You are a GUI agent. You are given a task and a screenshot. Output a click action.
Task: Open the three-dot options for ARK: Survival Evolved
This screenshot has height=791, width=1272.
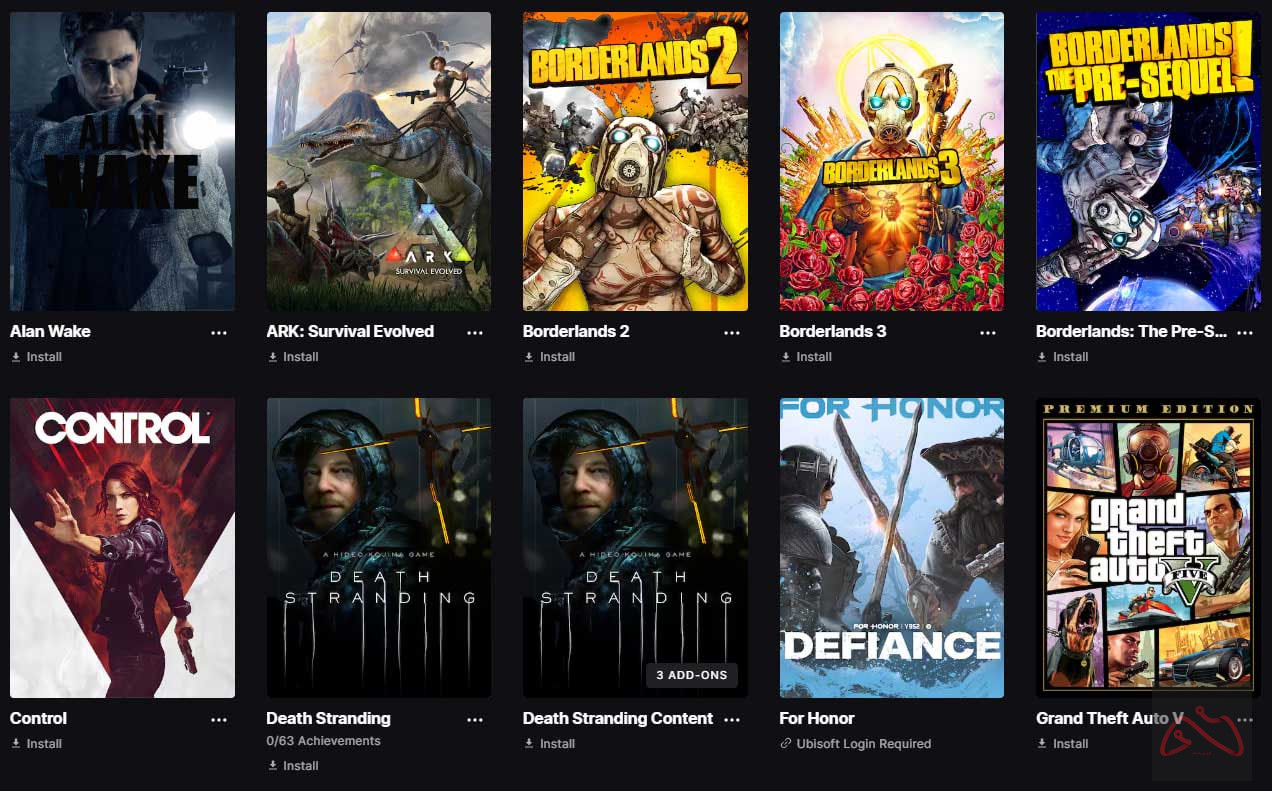tap(475, 332)
